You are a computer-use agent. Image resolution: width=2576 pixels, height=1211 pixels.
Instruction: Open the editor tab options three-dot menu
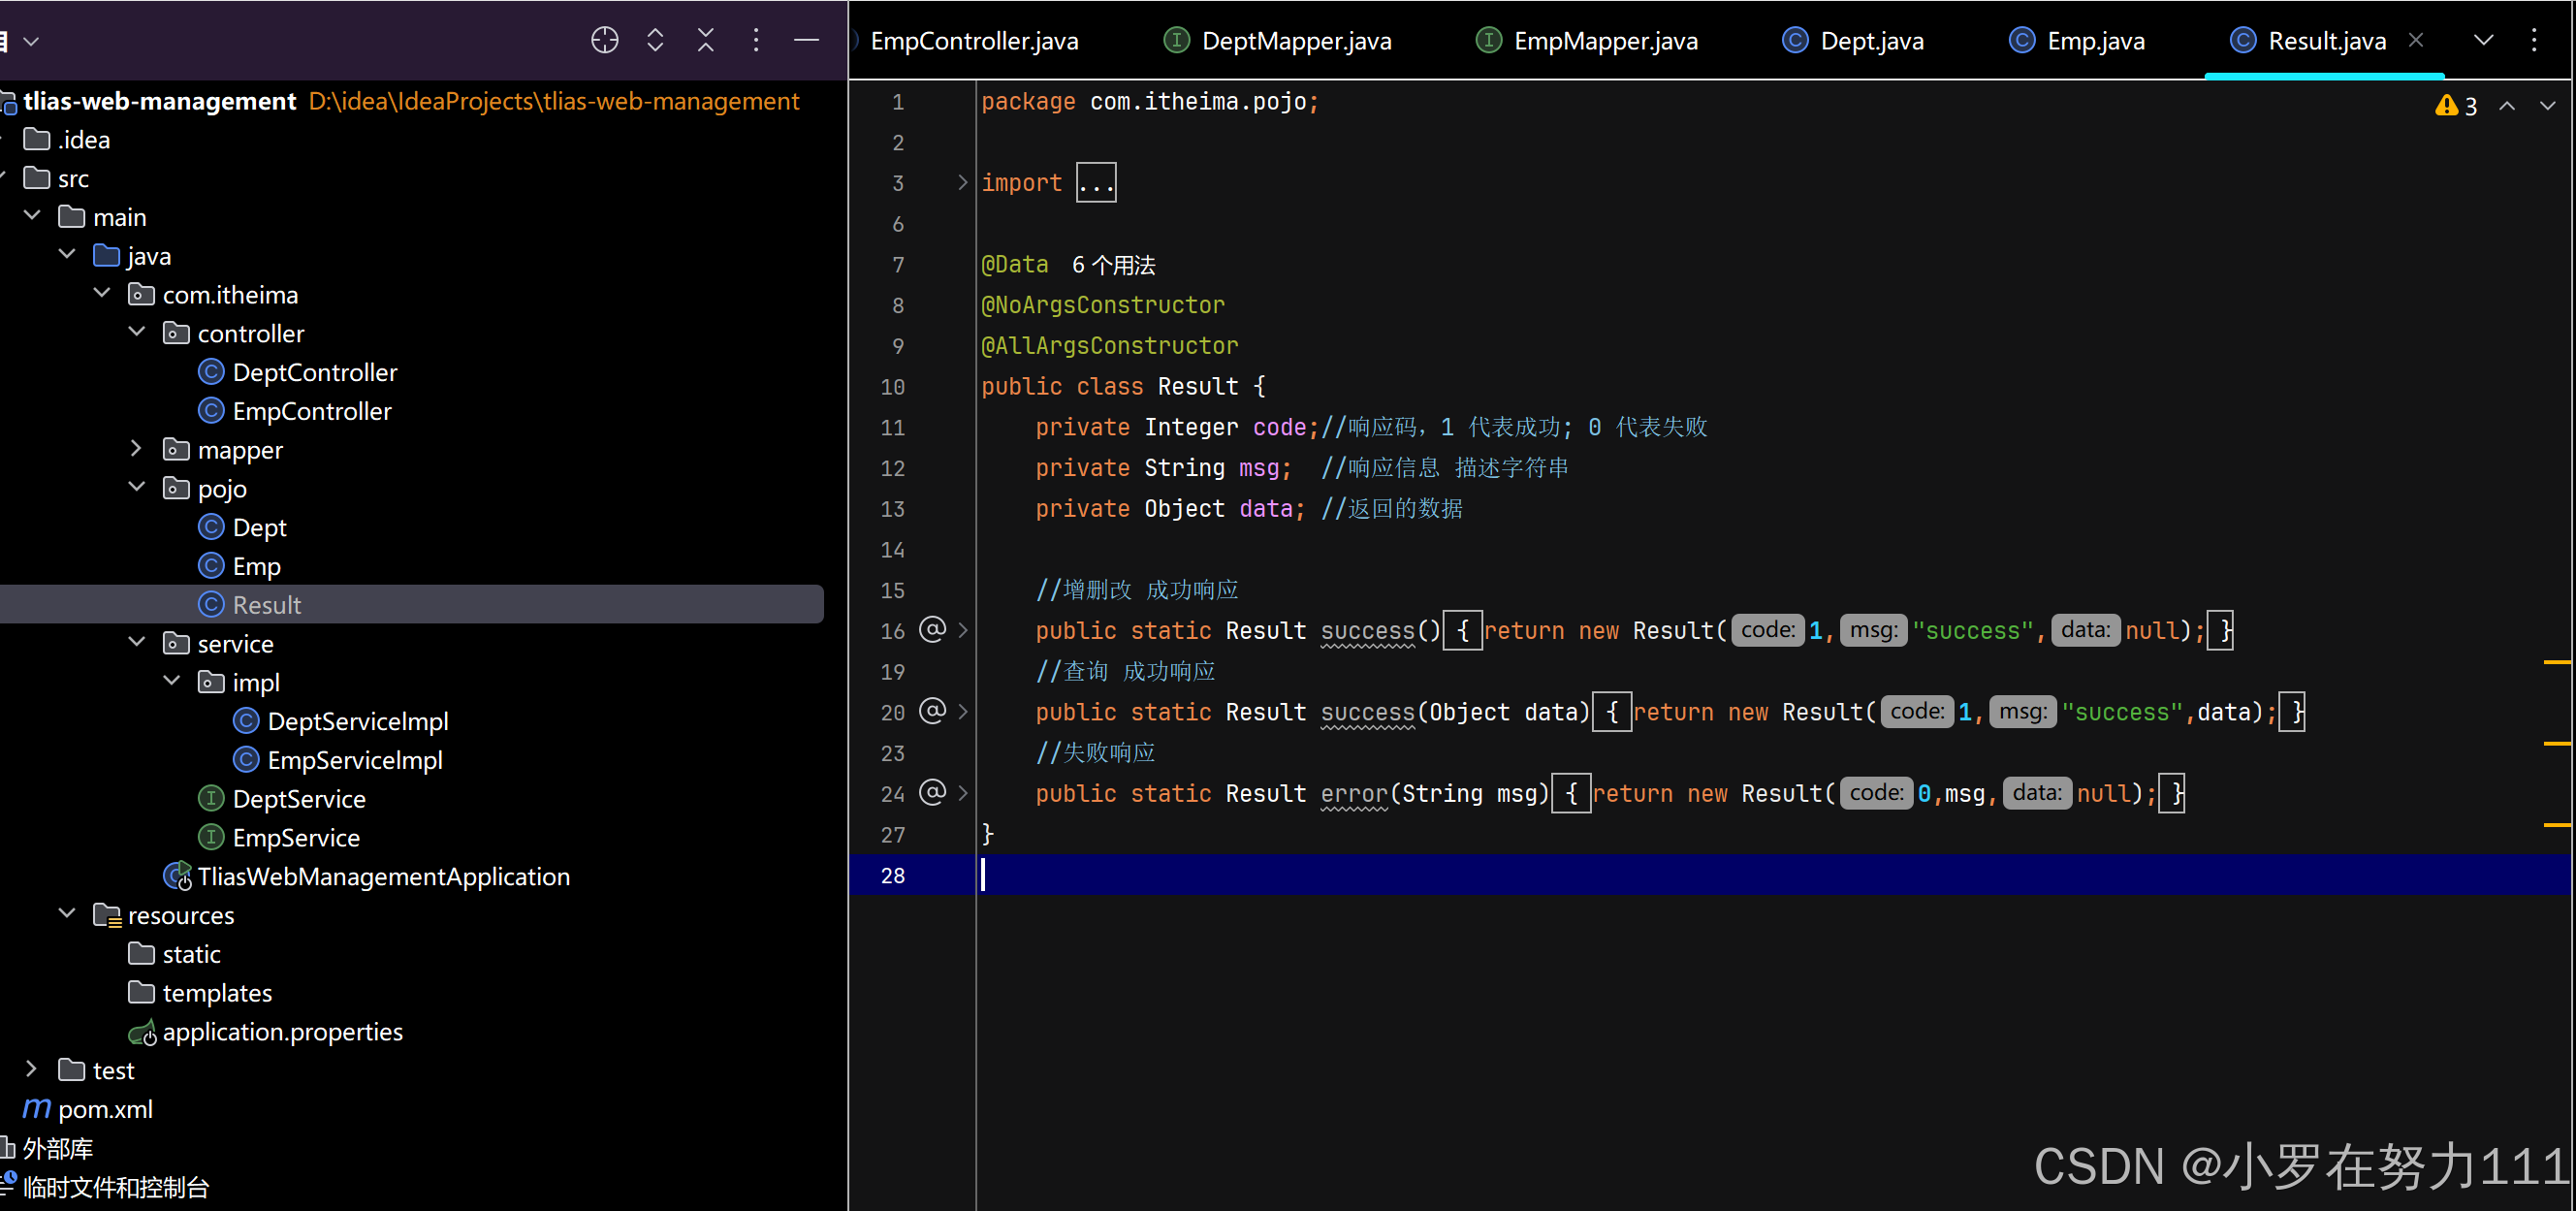(2534, 40)
